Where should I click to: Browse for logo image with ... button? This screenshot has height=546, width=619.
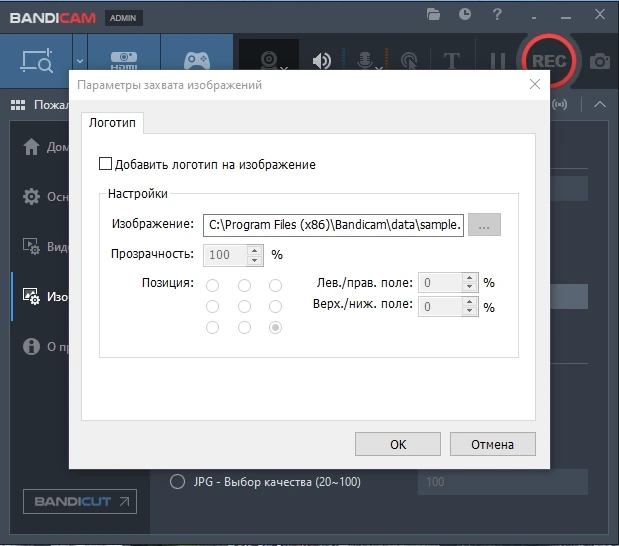(x=484, y=225)
